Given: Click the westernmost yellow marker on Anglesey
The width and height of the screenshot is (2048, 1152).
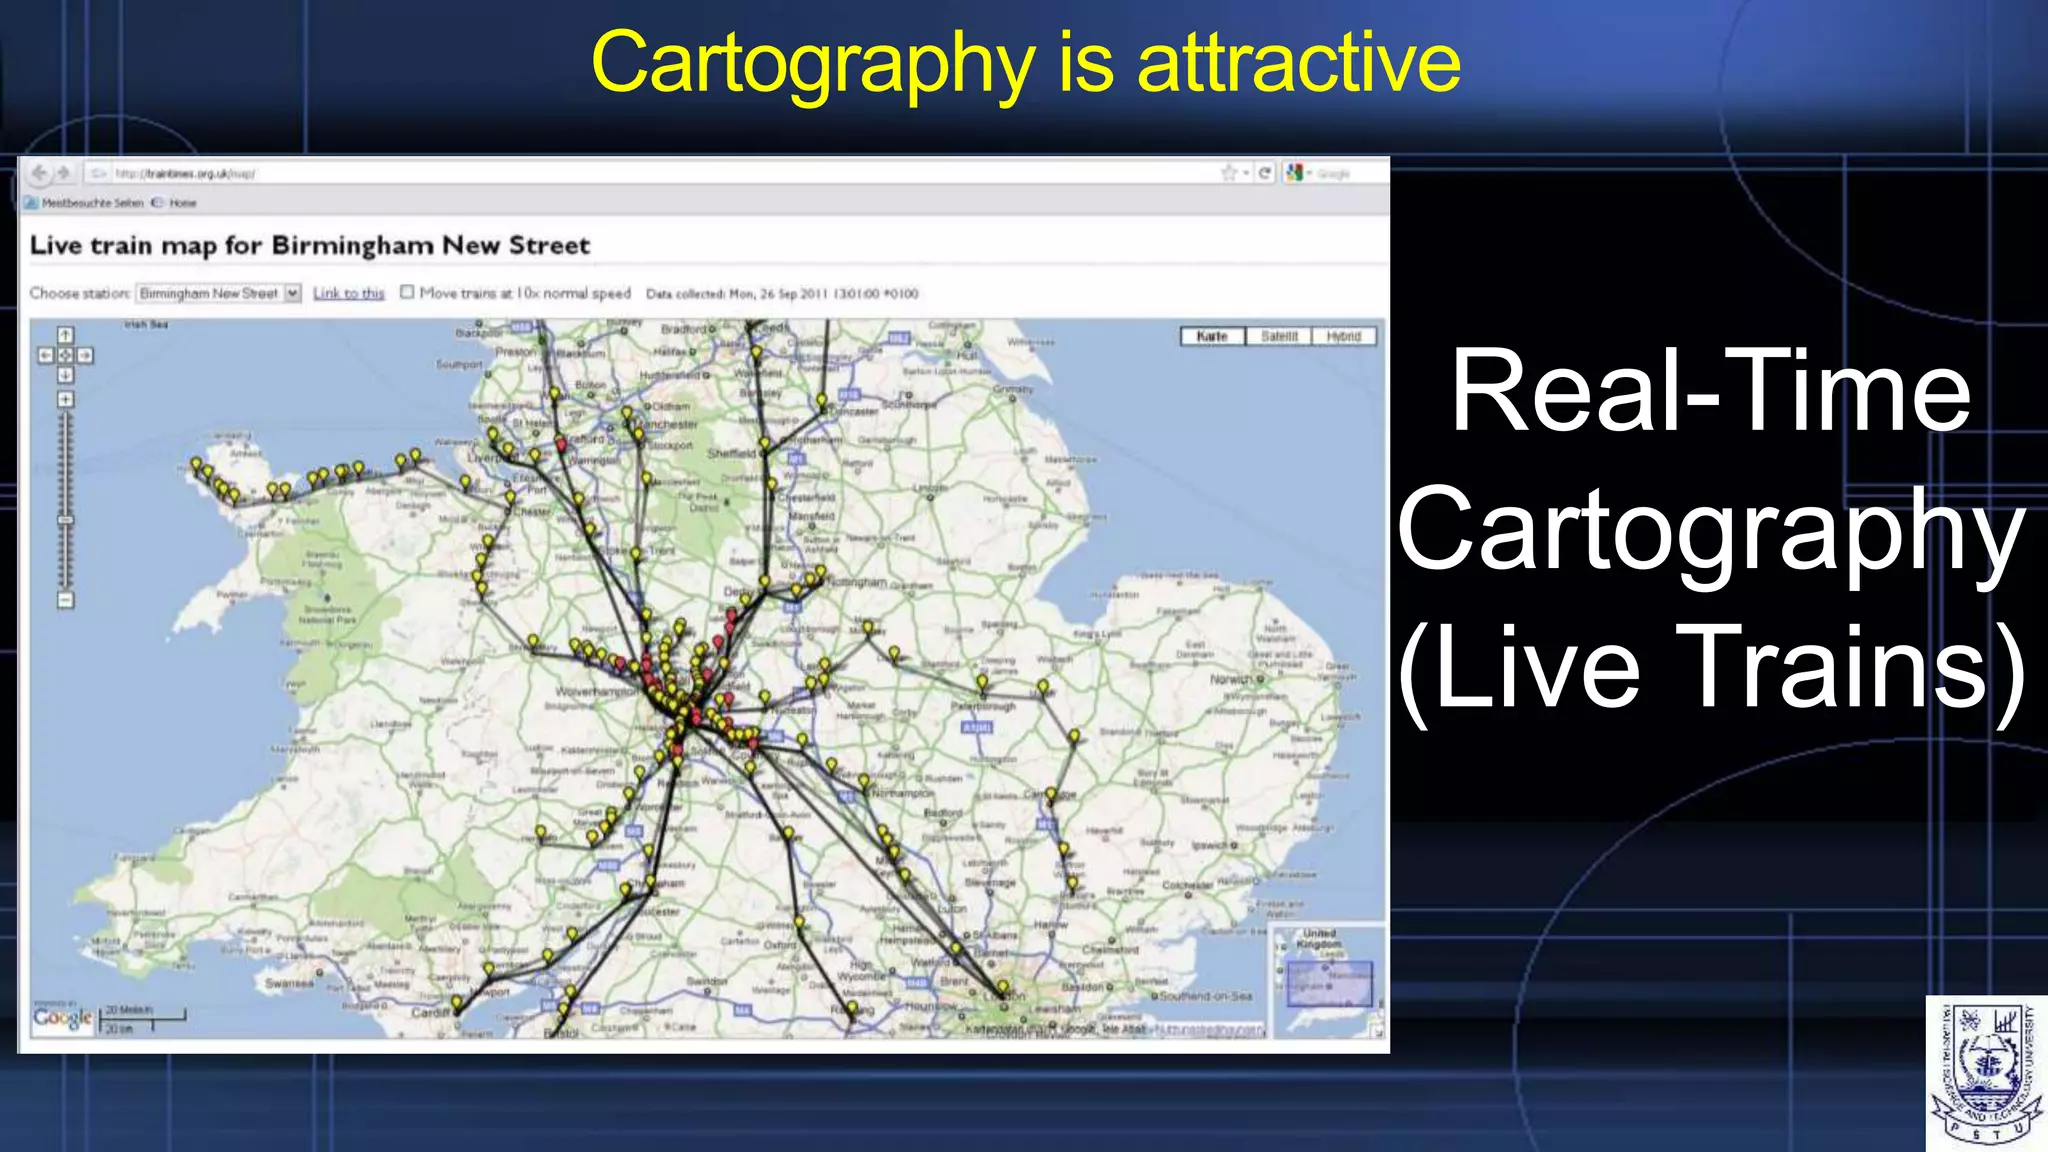Looking at the screenshot, I should coord(196,466).
